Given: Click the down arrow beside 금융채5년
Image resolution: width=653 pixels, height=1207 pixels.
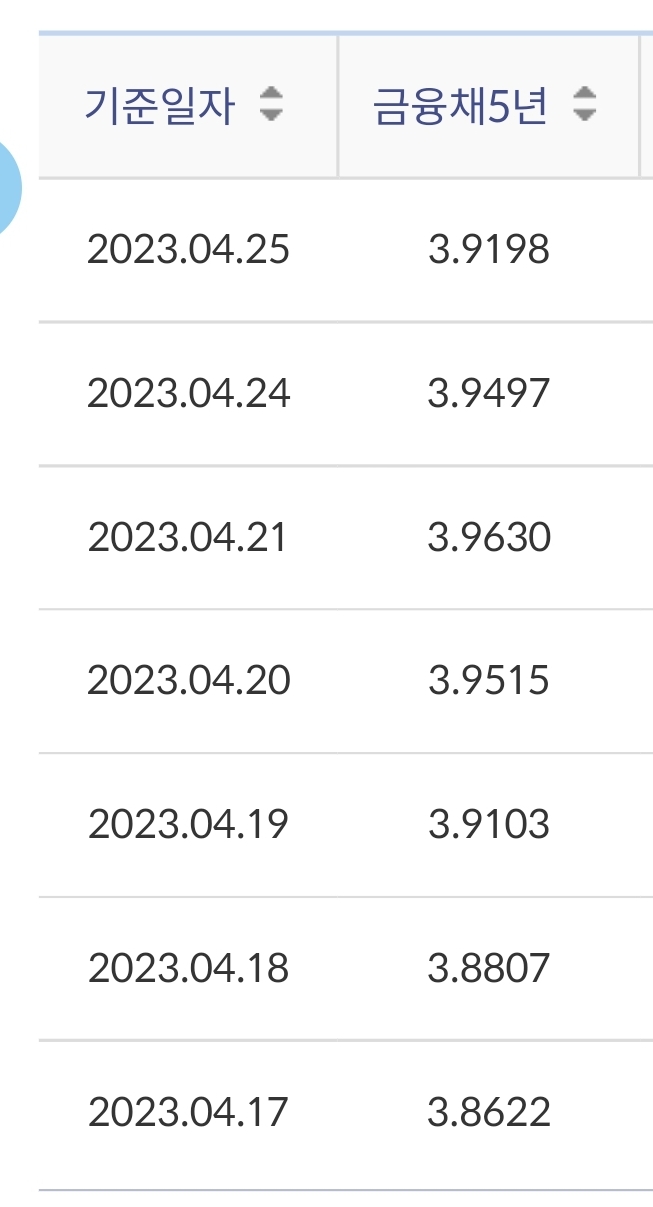Looking at the screenshot, I should tap(585, 113).
